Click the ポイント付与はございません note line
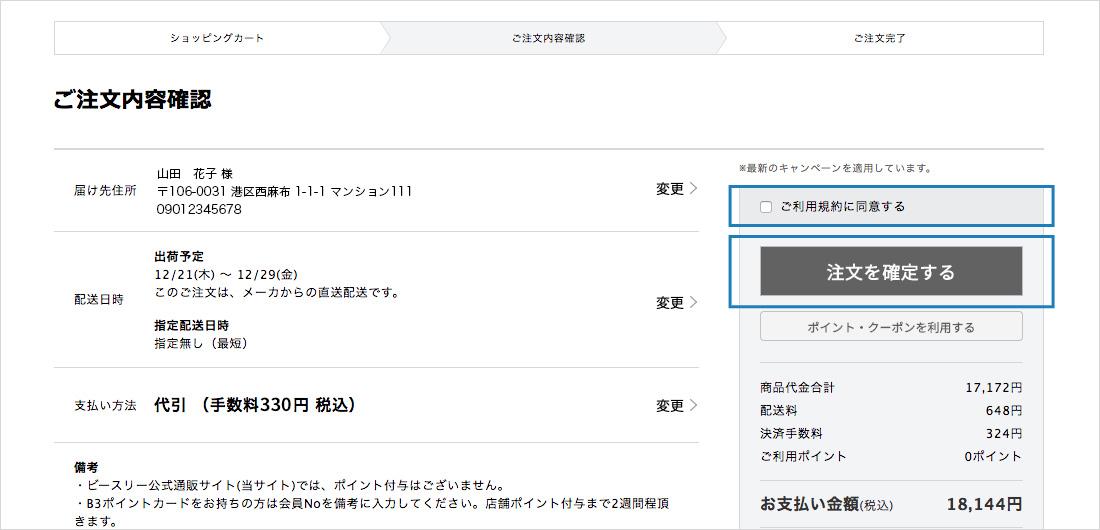The height and width of the screenshot is (530, 1100). pos(290,485)
